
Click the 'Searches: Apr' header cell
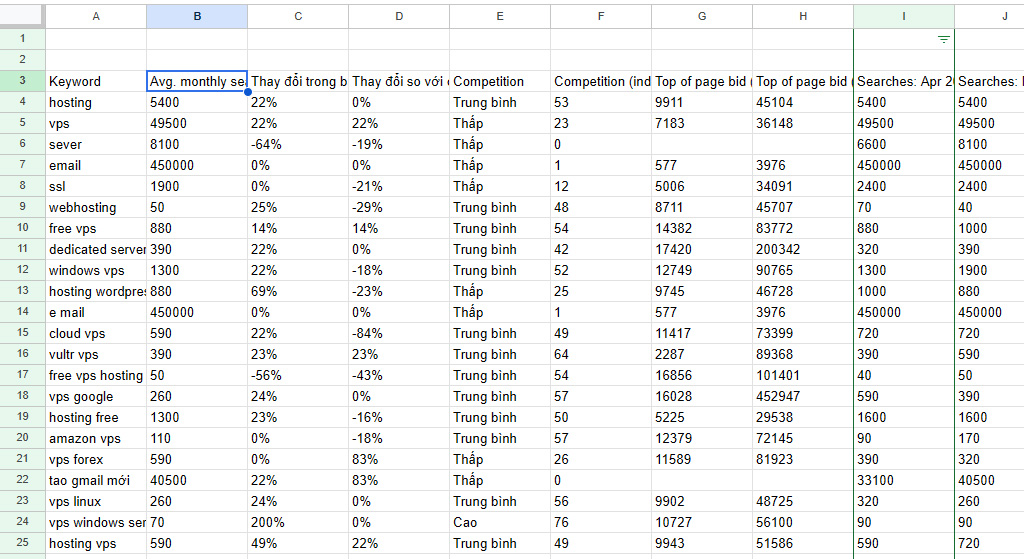click(x=904, y=81)
